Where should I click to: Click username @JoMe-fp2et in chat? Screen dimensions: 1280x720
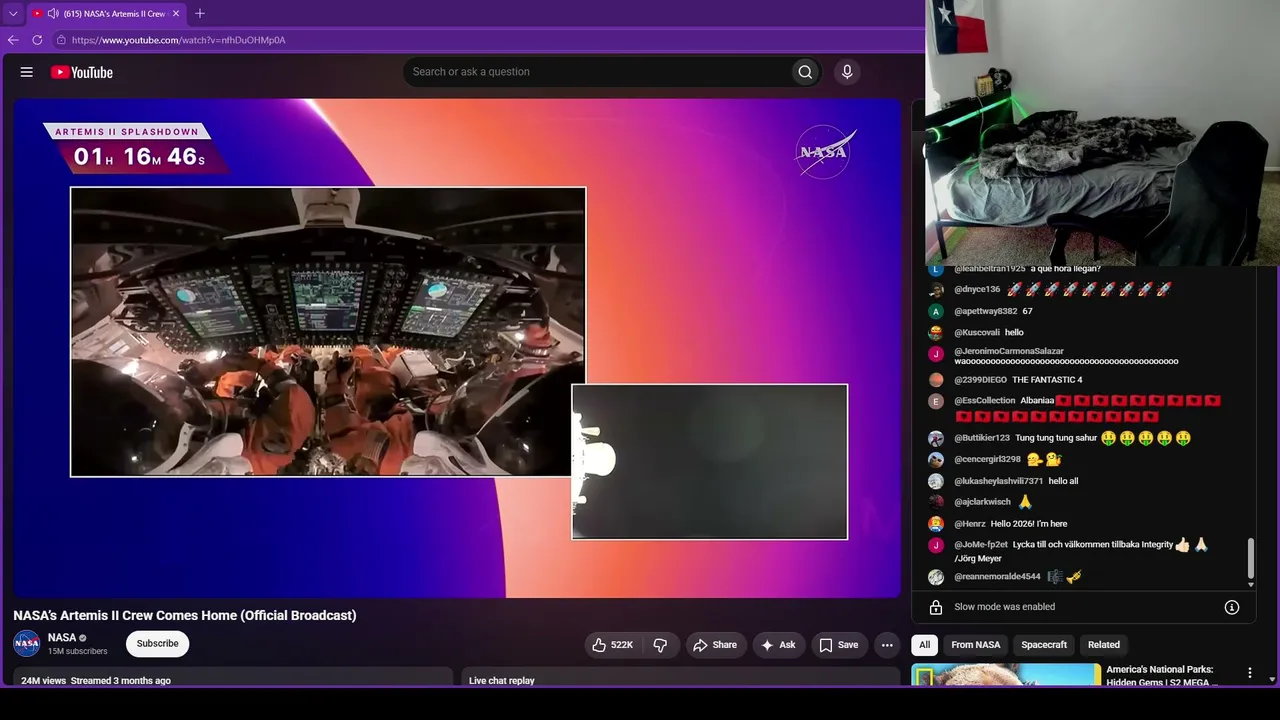(981, 545)
